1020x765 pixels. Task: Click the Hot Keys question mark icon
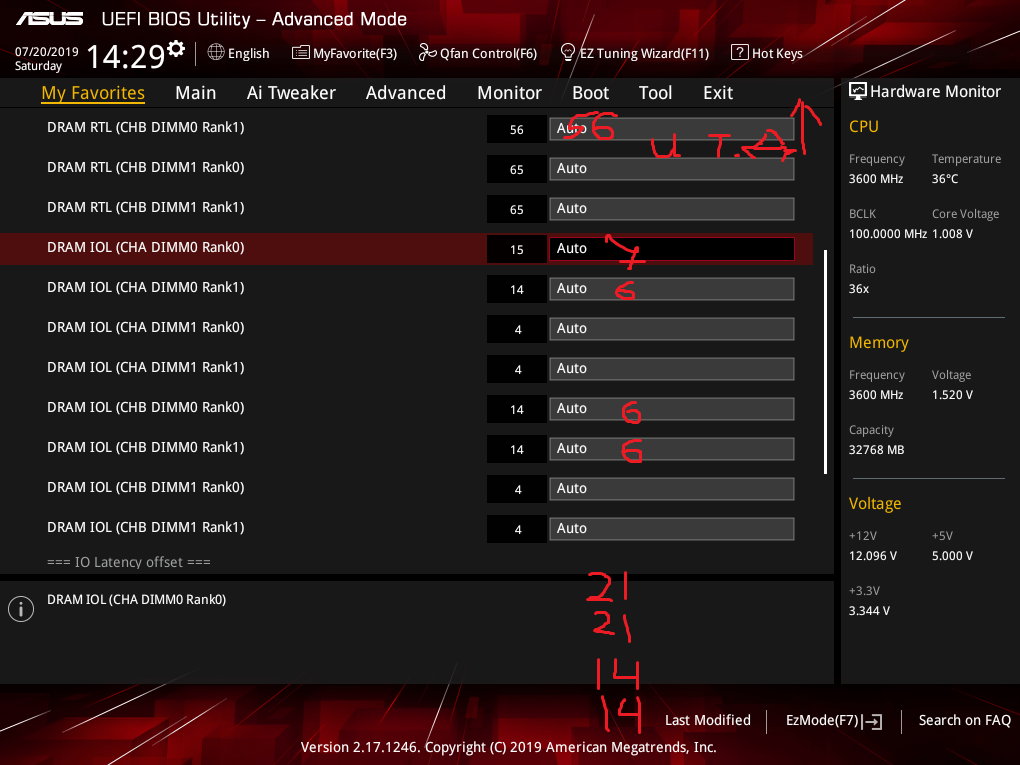(x=740, y=52)
